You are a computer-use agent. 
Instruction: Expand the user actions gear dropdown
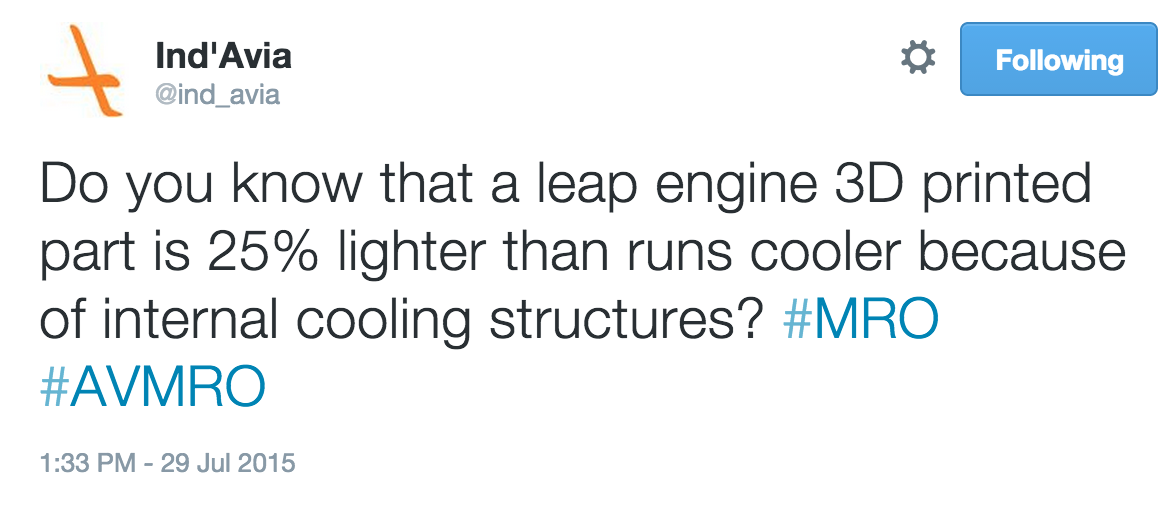(x=917, y=58)
